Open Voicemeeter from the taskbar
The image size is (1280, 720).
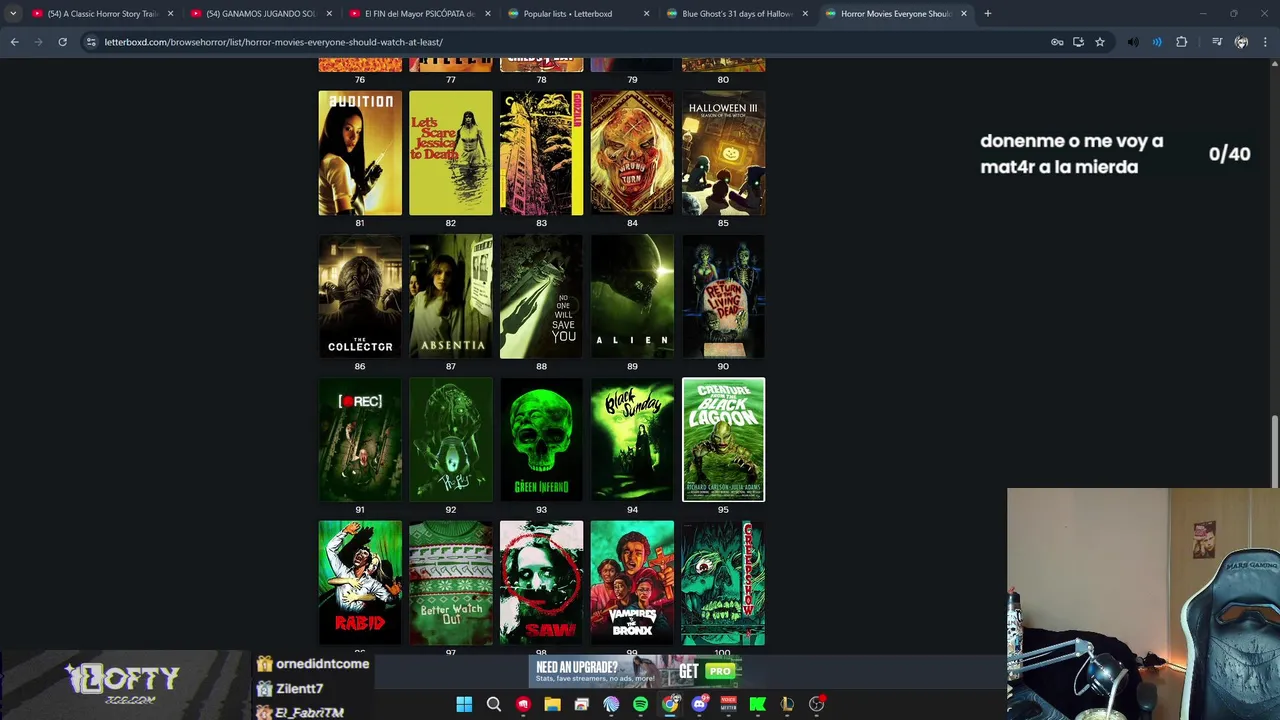[728, 704]
